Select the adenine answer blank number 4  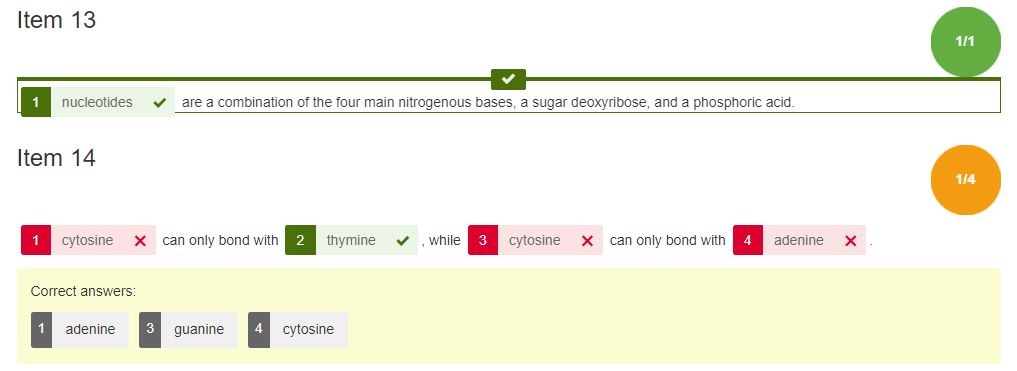pos(799,240)
